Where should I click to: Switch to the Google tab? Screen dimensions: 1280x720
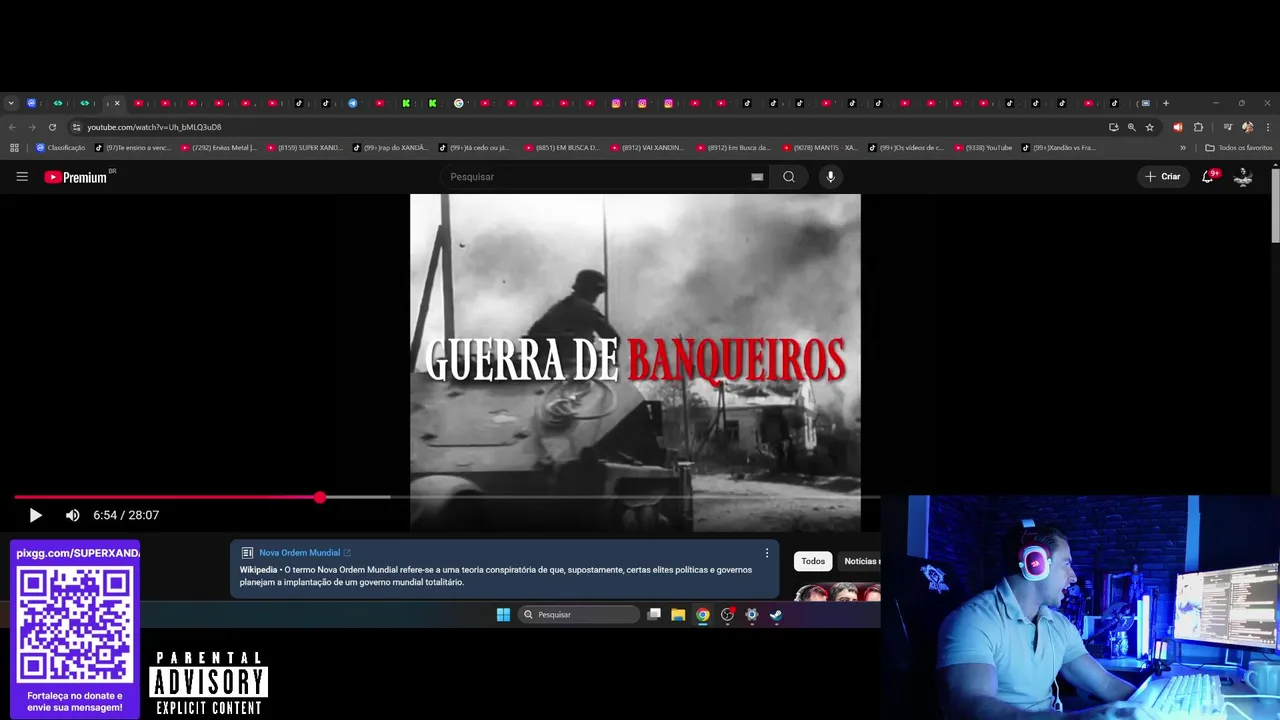pyautogui.click(x=459, y=103)
